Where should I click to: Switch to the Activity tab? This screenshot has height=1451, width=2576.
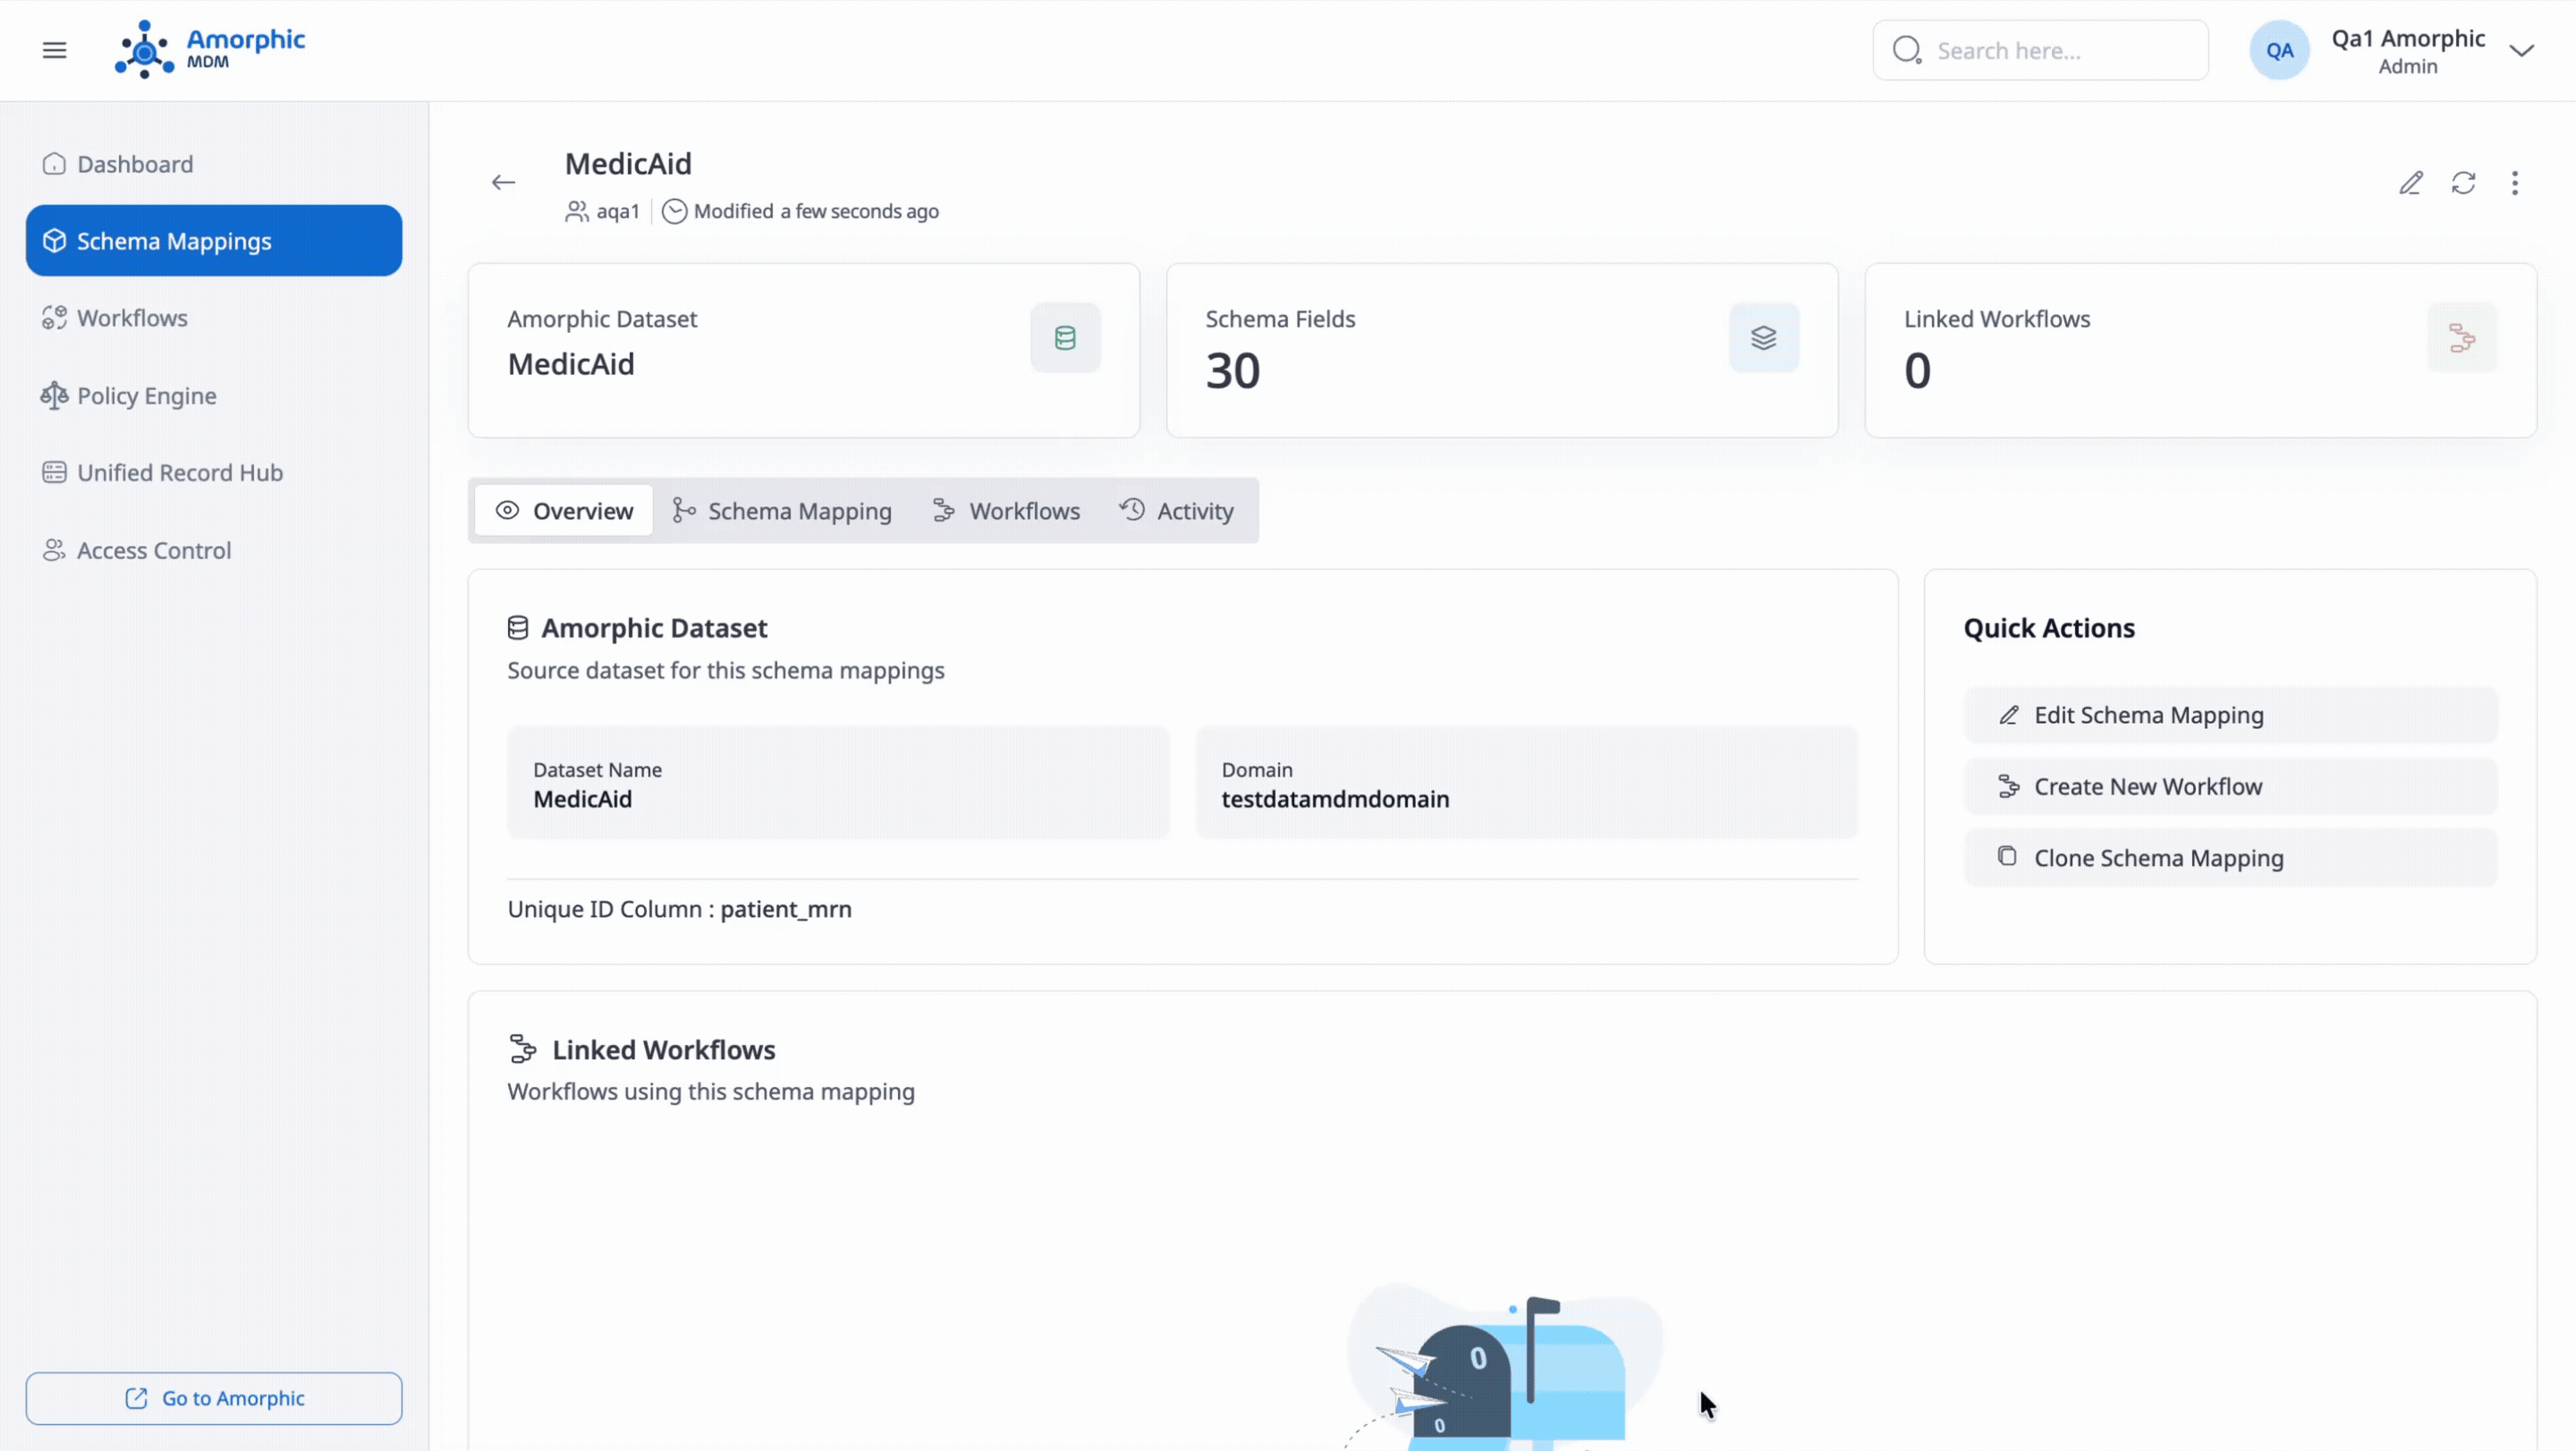pos(1177,511)
